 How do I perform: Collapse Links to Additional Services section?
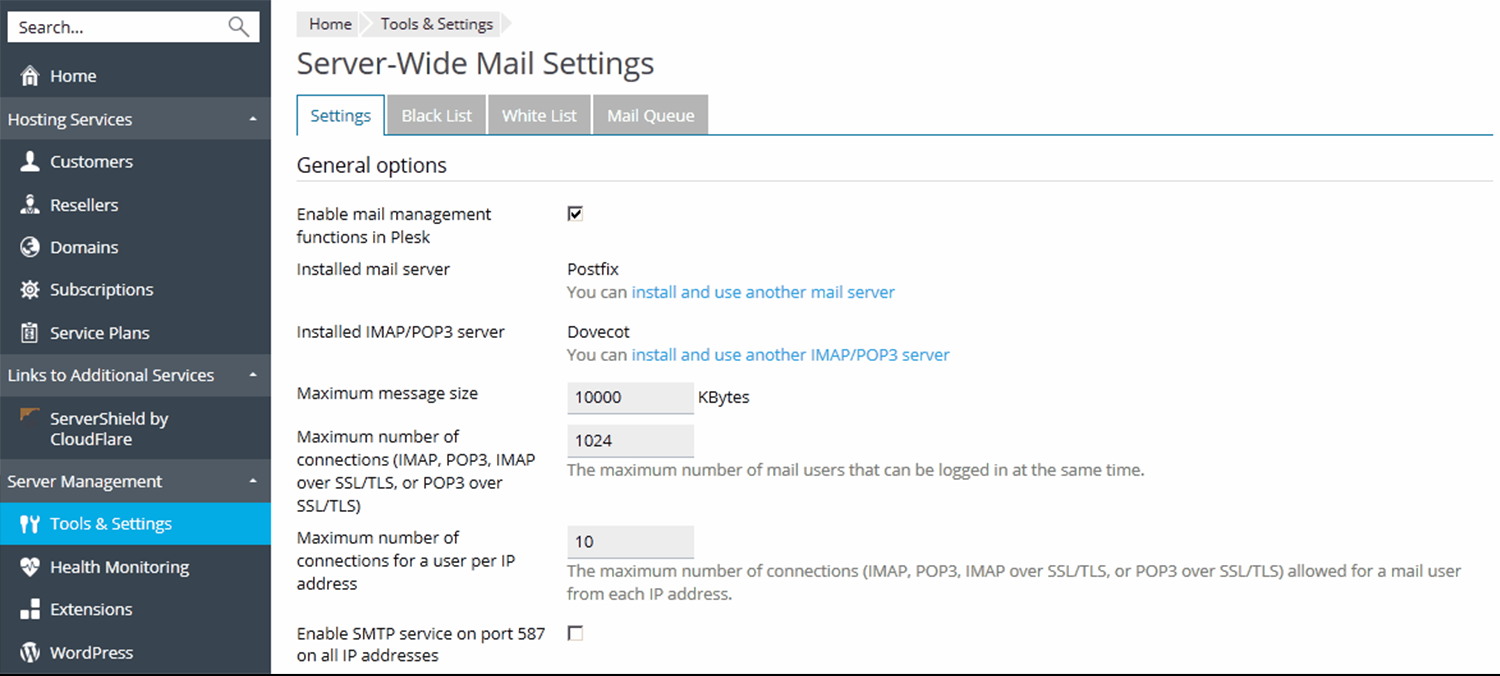[x=253, y=375]
